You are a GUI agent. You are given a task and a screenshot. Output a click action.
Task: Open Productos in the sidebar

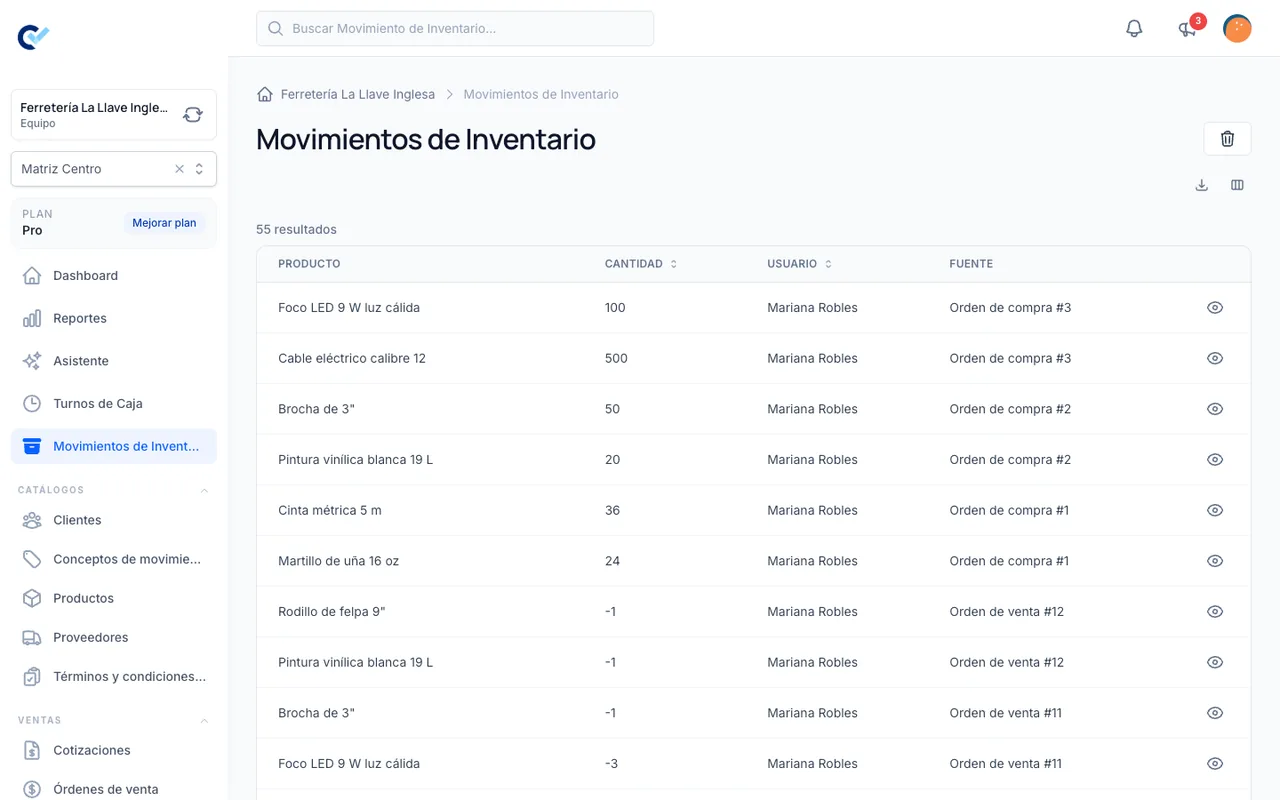click(x=114, y=598)
